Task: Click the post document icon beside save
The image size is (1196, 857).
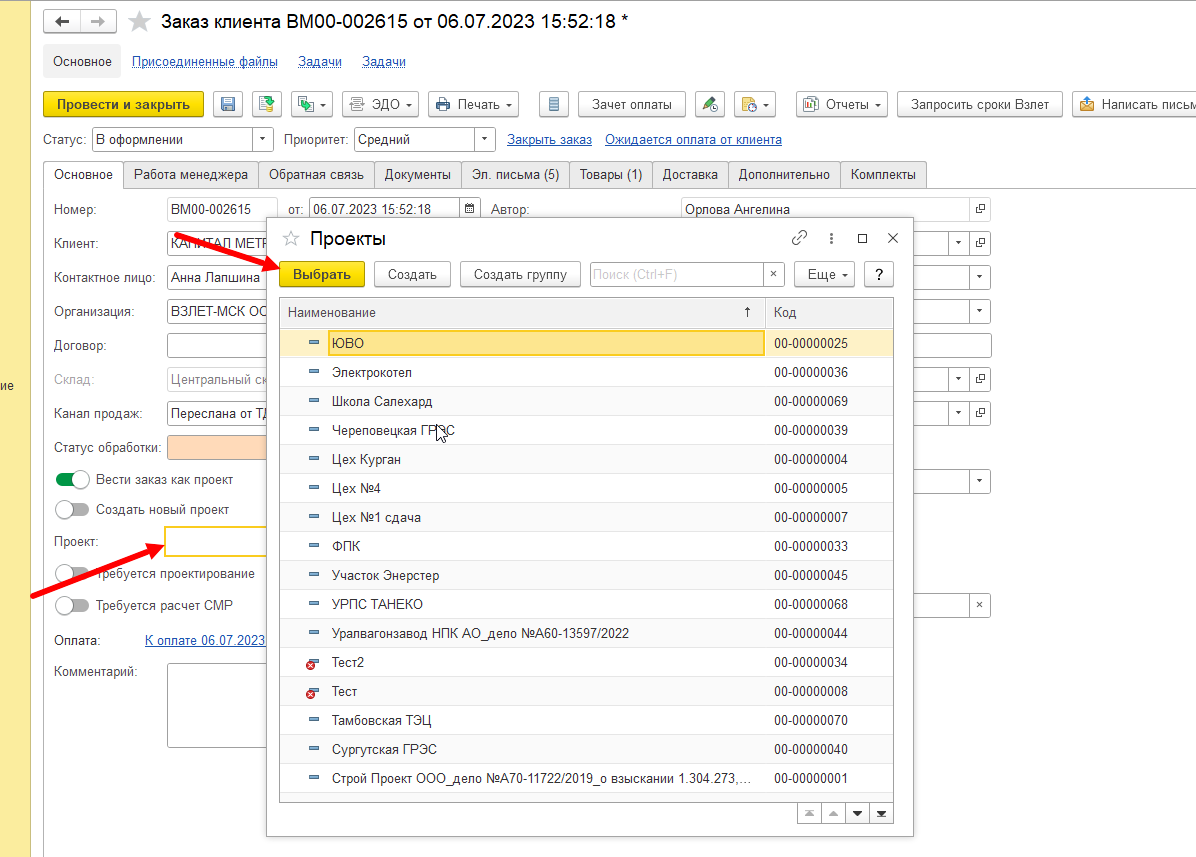Action: [x=267, y=104]
